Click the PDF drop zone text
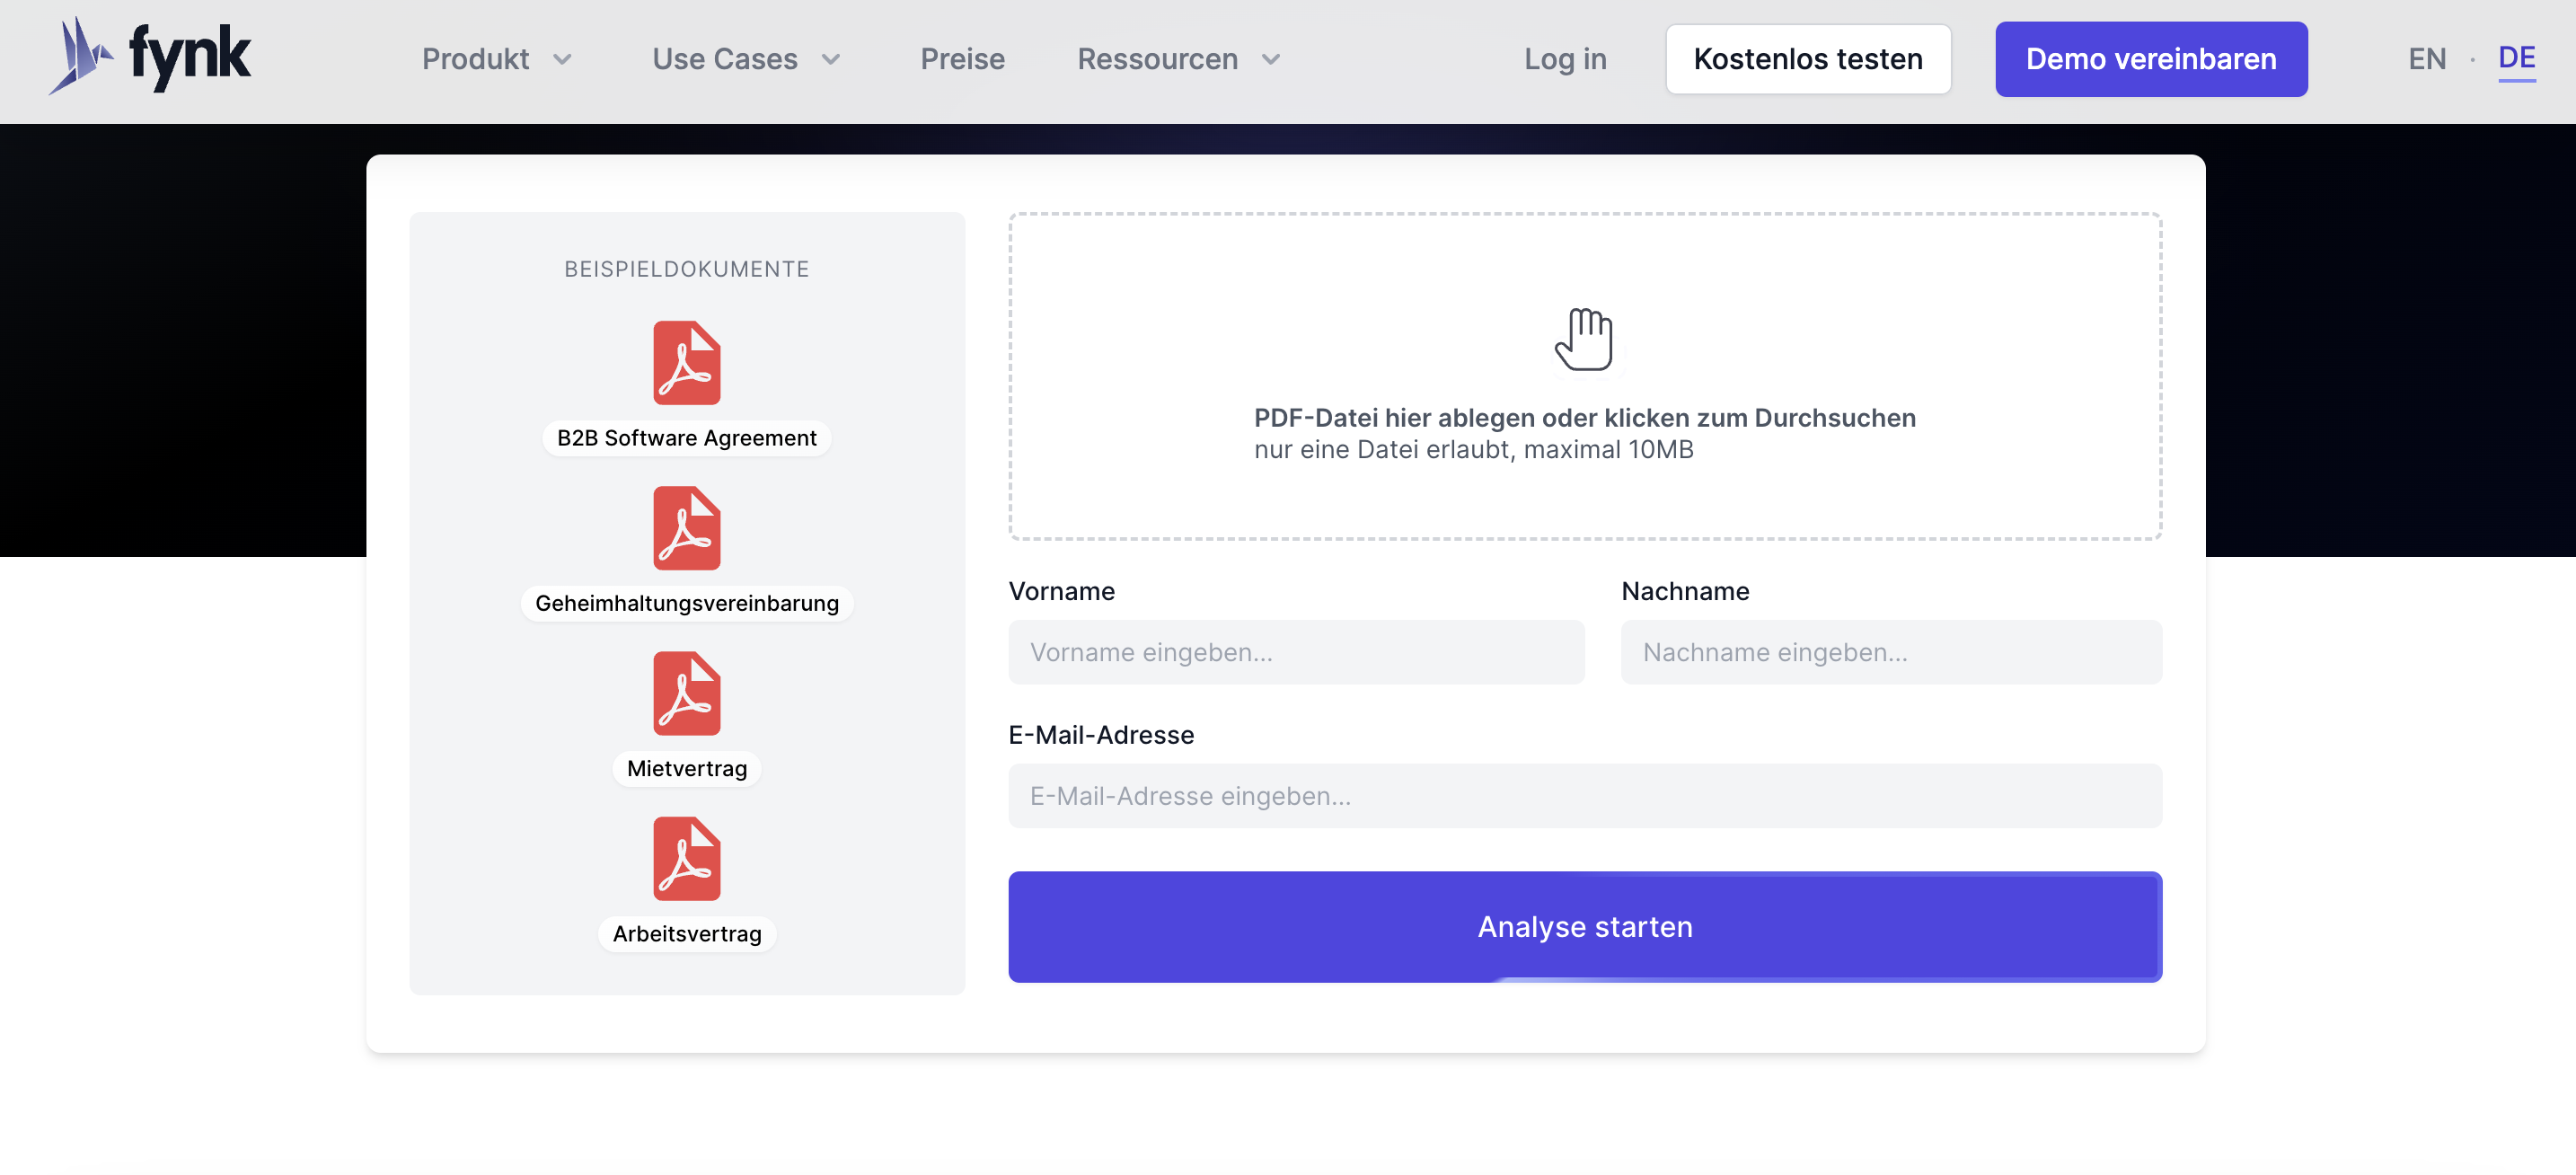This screenshot has height=1175, width=2576. (x=1585, y=418)
